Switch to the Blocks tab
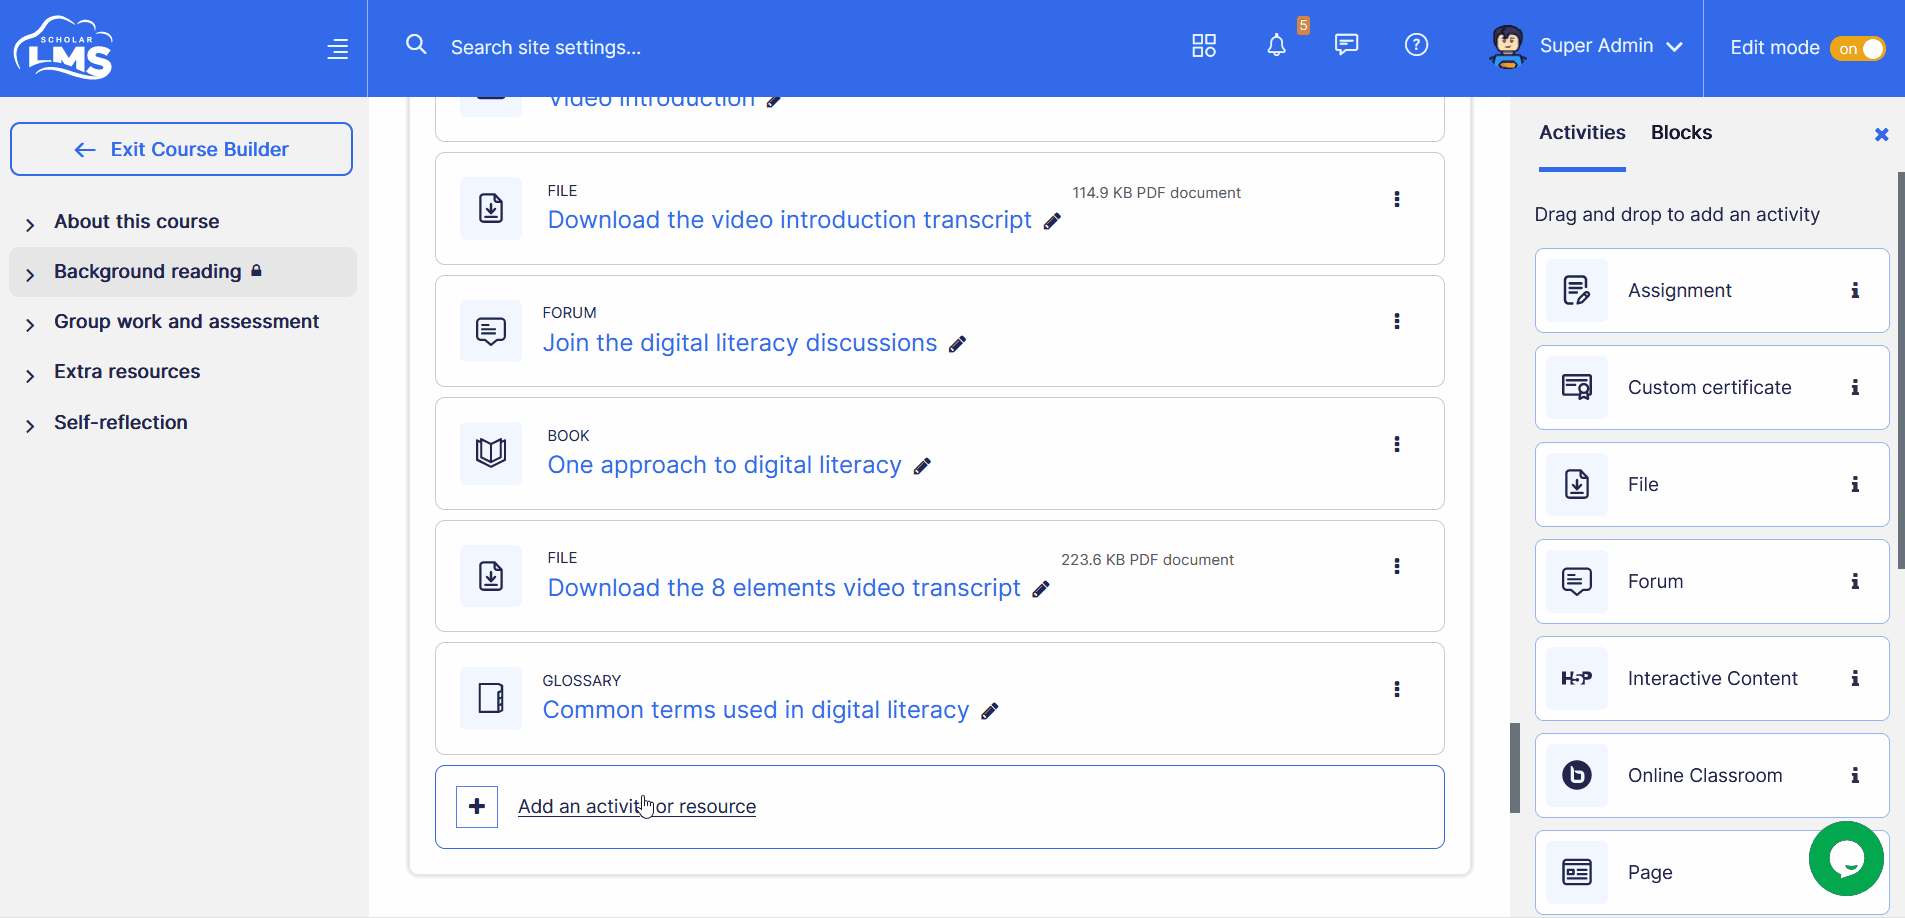Screen dimensions: 1905x918 click(x=1681, y=133)
